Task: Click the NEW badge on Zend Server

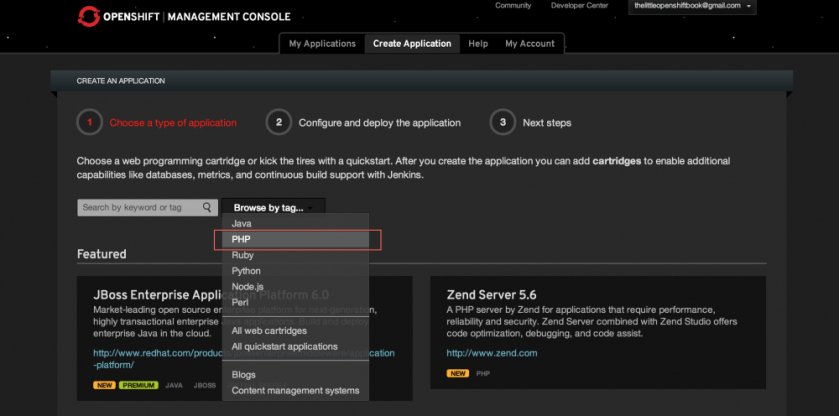Action: coord(458,374)
